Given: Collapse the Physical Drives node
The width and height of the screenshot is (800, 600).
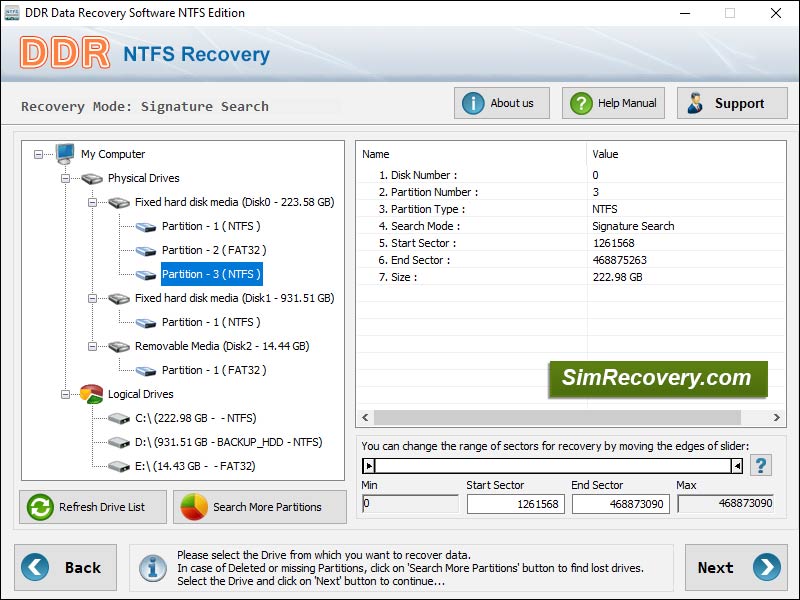Looking at the screenshot, I should coord(64,178).
